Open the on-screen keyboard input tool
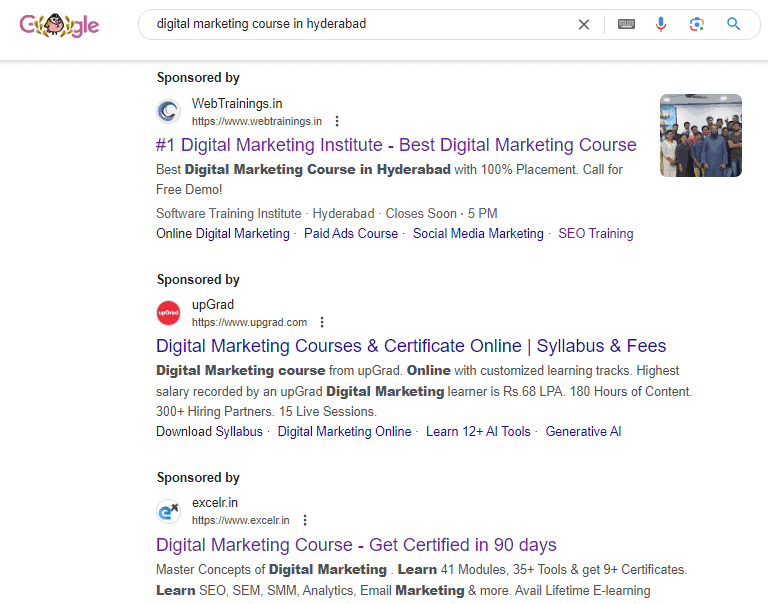 click(x=626, y=24)
